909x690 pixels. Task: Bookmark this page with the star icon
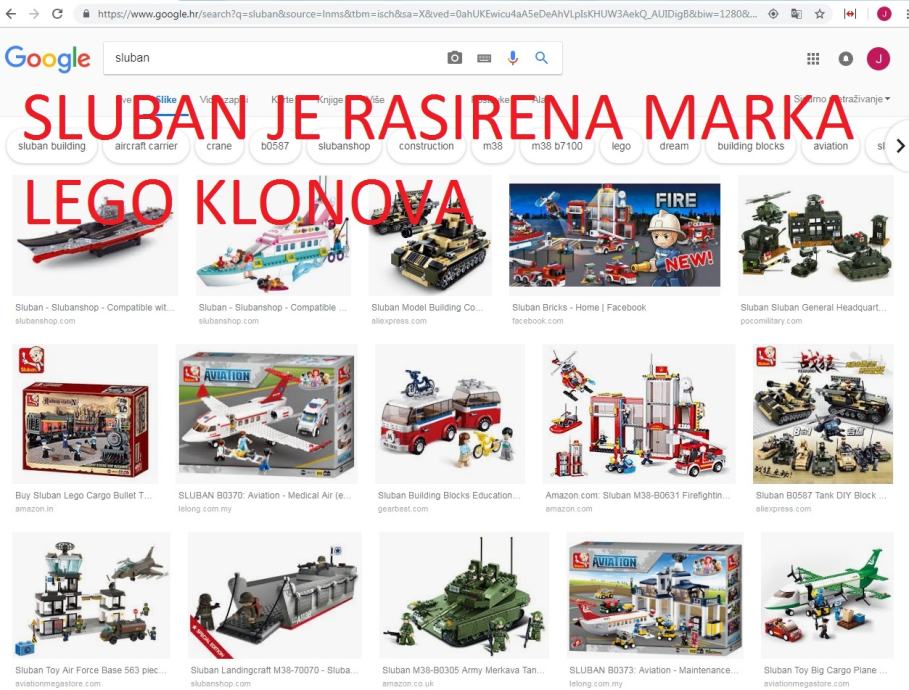click(819, 14)
